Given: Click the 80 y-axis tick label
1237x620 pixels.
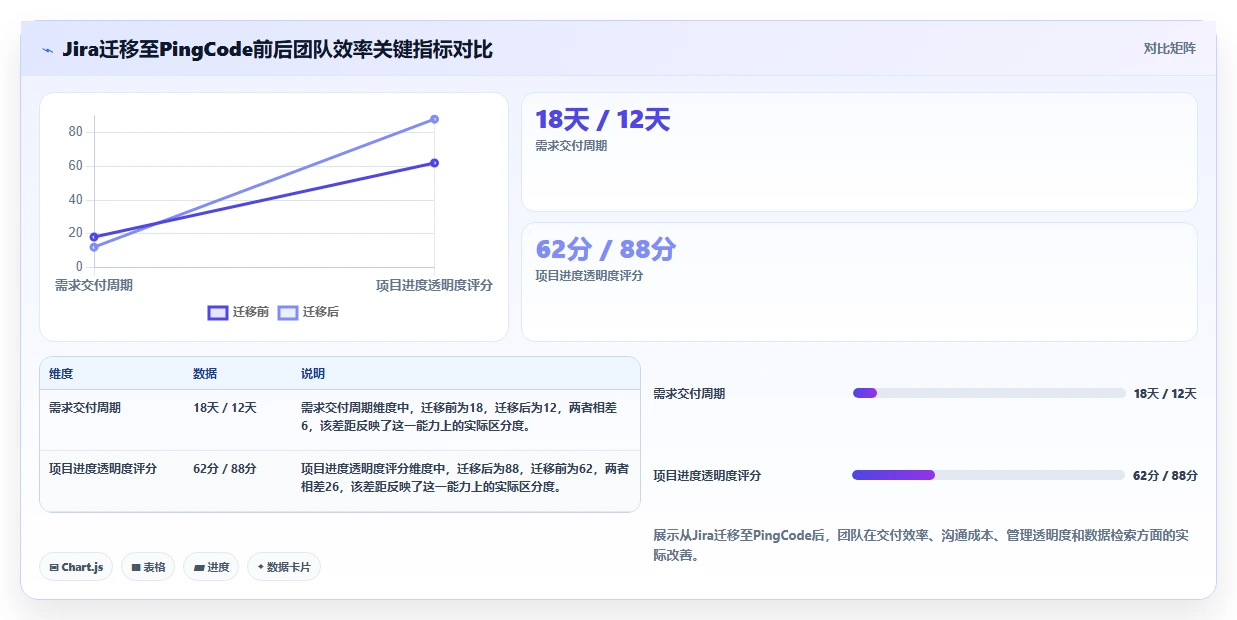Looking at the screenshot, I should [75, 132].
